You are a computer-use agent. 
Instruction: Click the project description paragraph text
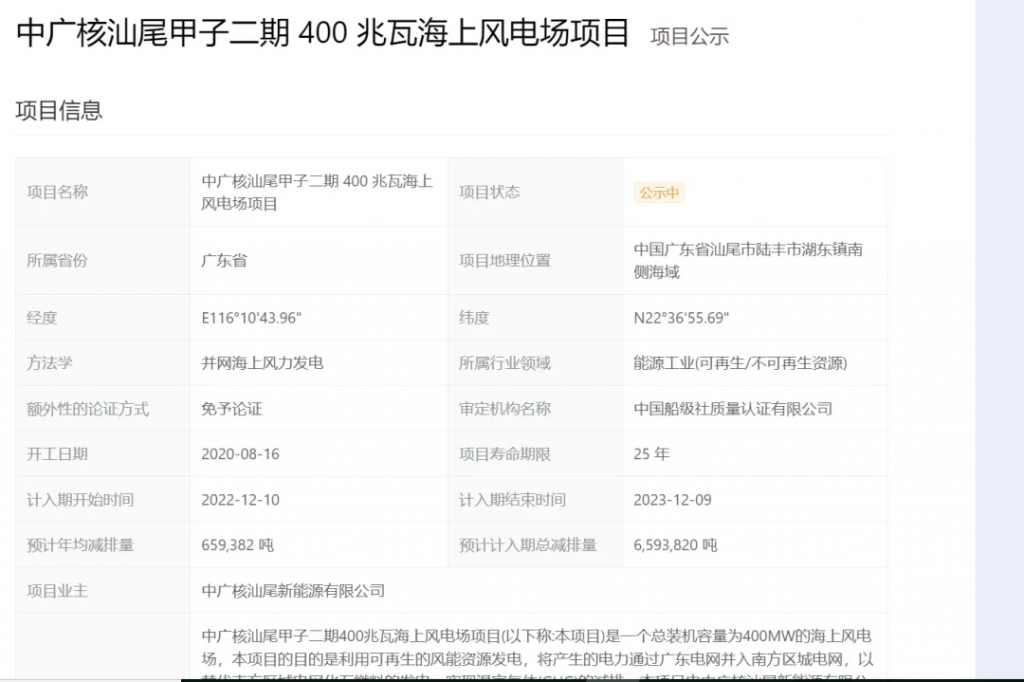[537, 648]
